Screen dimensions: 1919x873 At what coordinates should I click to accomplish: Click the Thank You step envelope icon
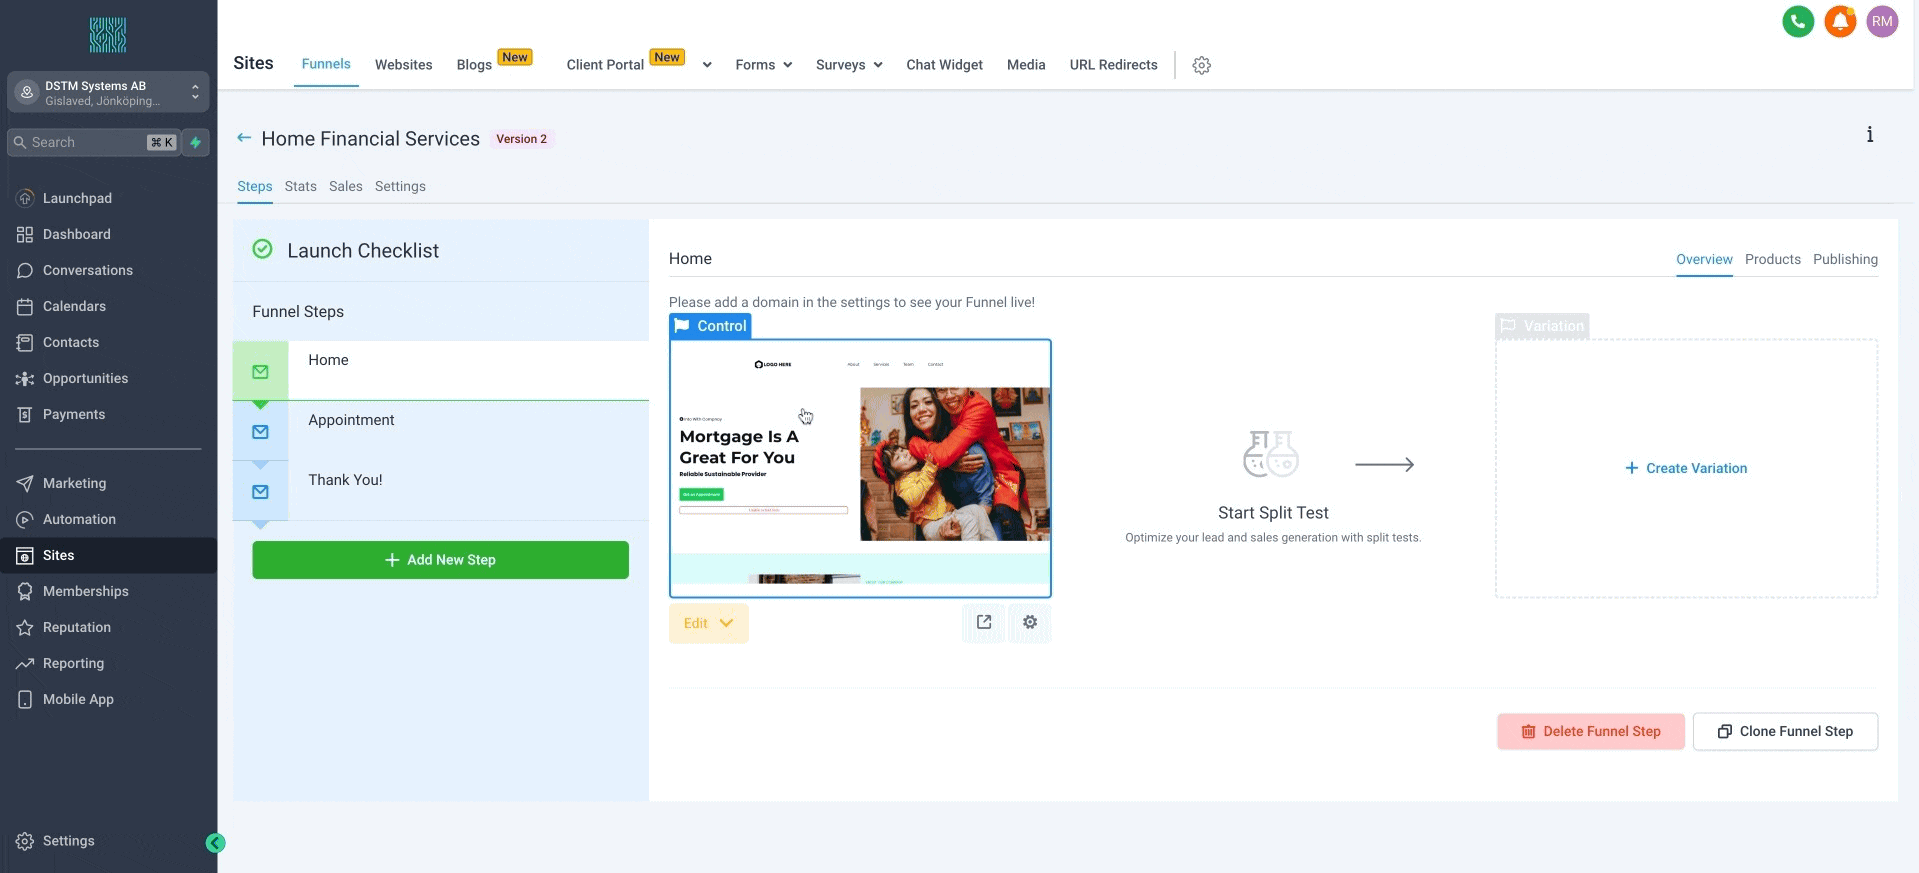pos(260,492)
